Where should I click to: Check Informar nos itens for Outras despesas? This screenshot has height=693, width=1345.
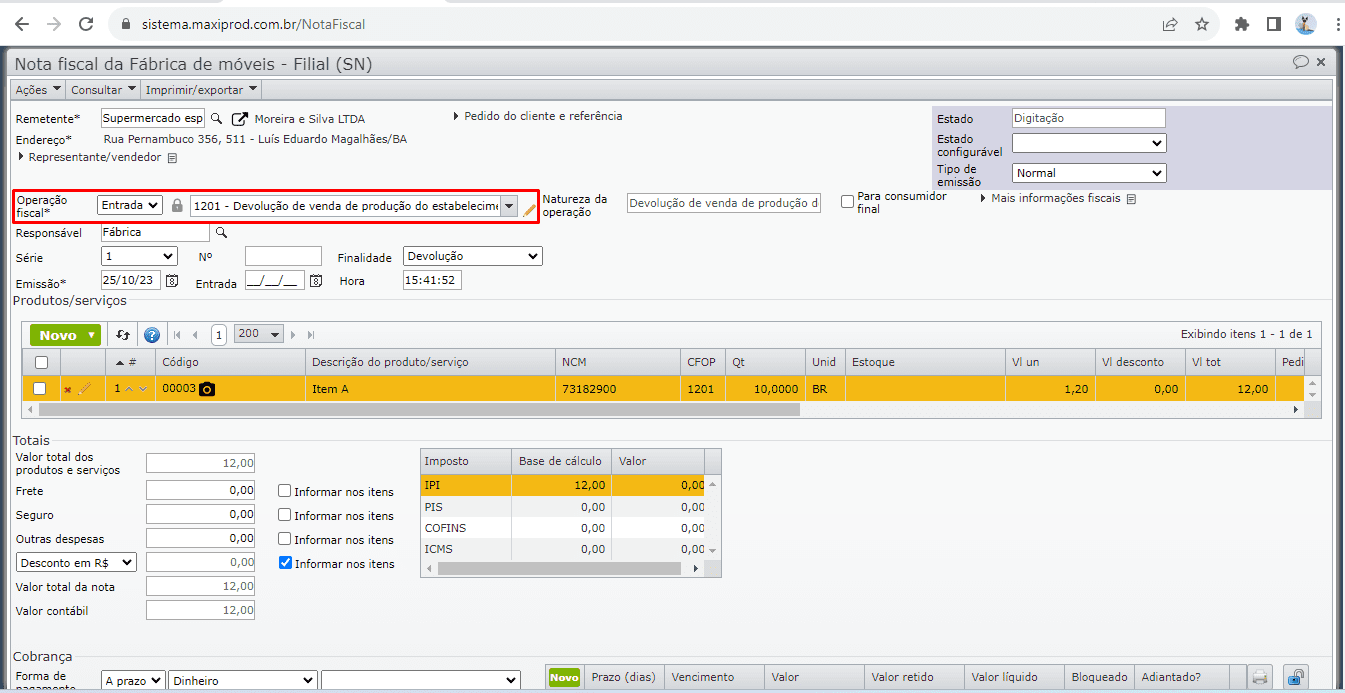[x=285, y=539]
